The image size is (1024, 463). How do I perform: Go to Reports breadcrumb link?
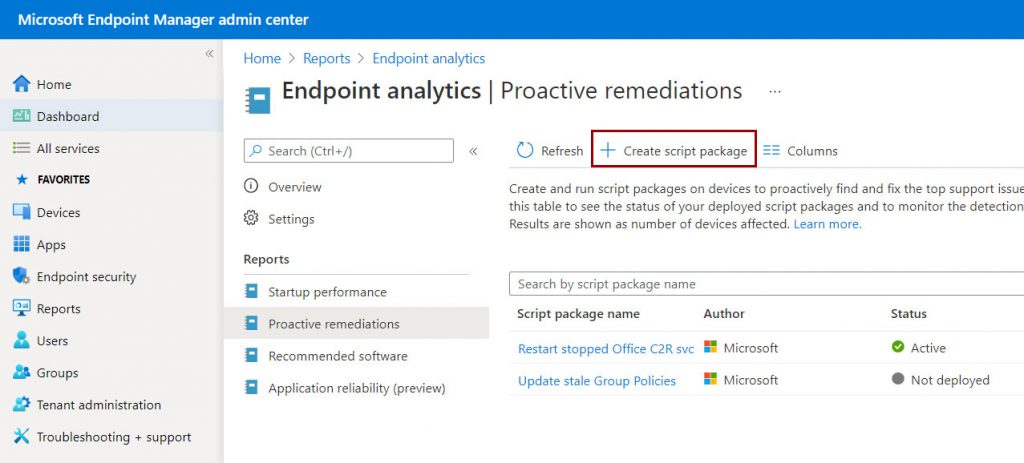[x=327, y=58]
